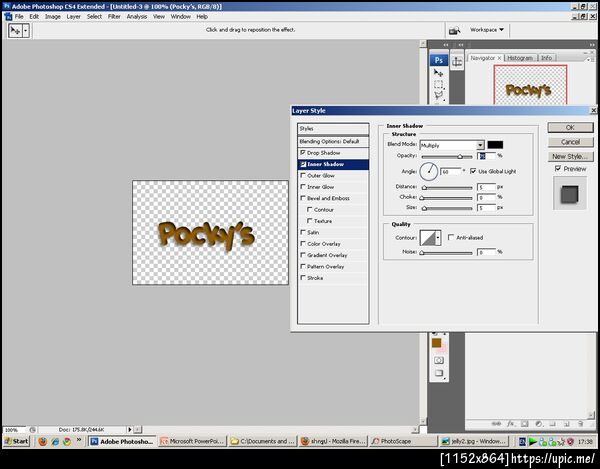Enable the Stroke checkbox
The width and height of the screenshot is (600, 469).
pos(303,278)
